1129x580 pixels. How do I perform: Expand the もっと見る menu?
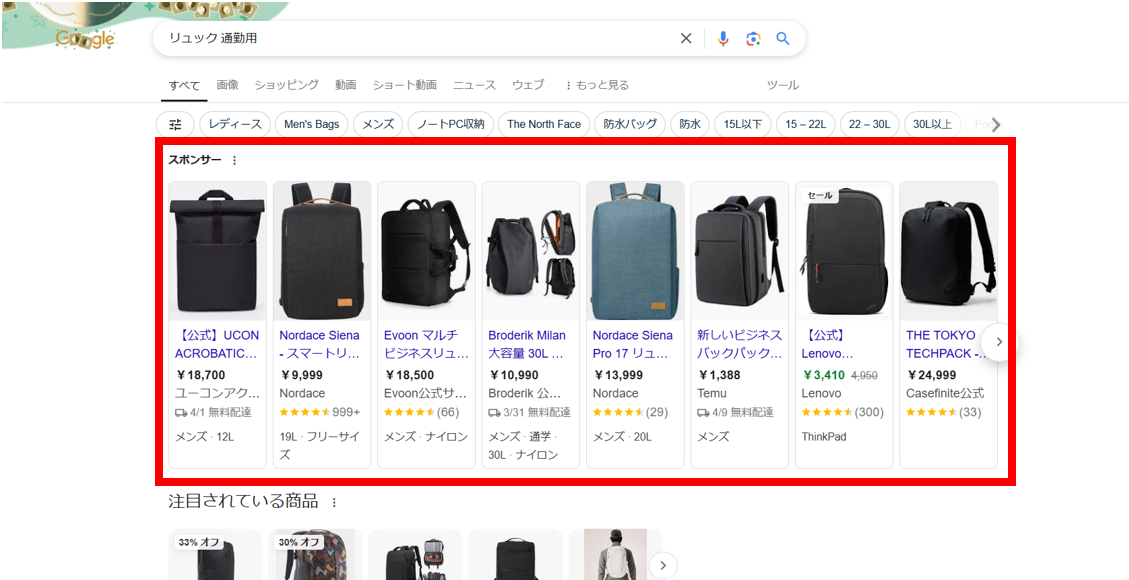pyautogui.click(x=597, y=85)
